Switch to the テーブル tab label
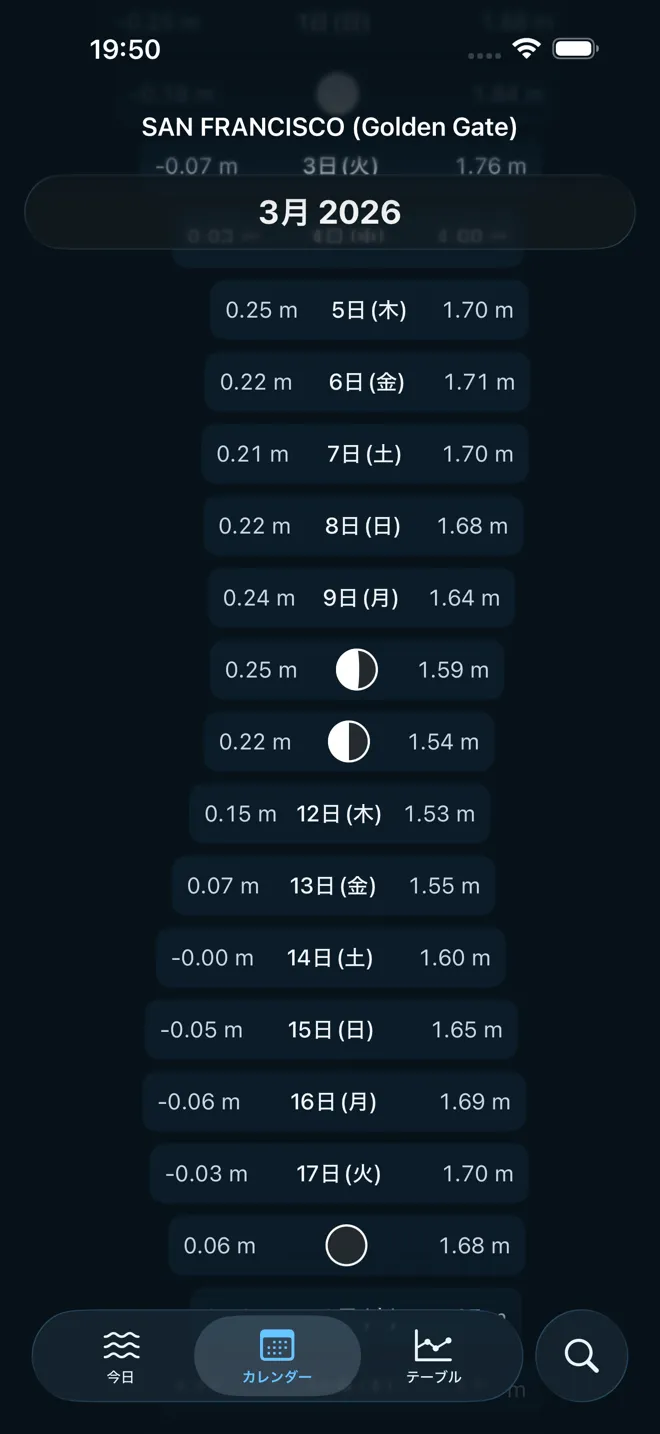This screenshot has height=1434, width=660. pyautogui.click(x=433, y=1377)
